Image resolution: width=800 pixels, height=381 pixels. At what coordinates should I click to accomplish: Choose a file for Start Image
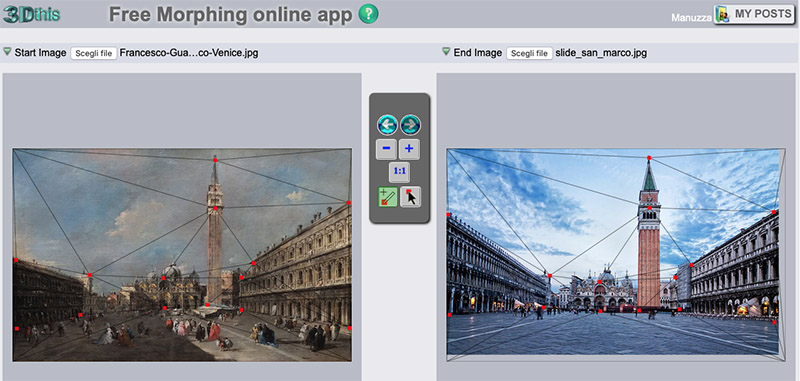(x=93, y=54)
